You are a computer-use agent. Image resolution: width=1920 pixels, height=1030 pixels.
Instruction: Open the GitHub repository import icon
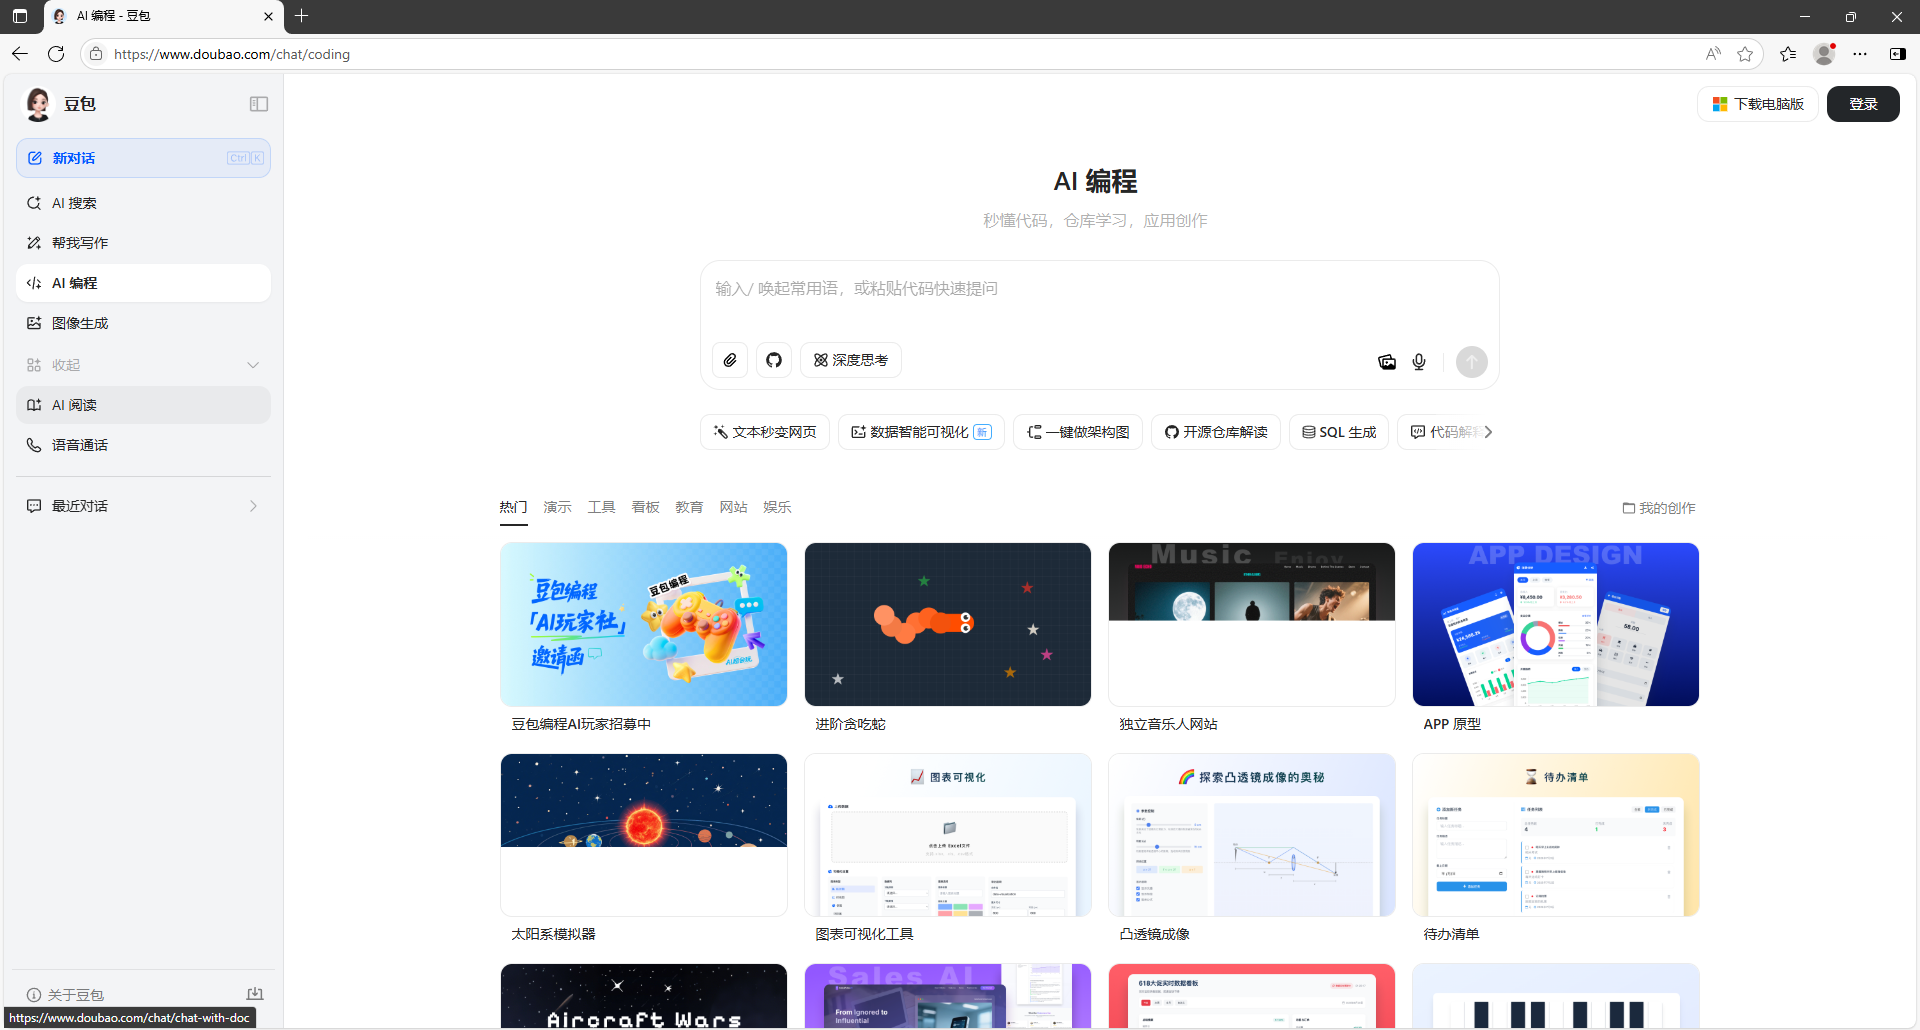774,360
